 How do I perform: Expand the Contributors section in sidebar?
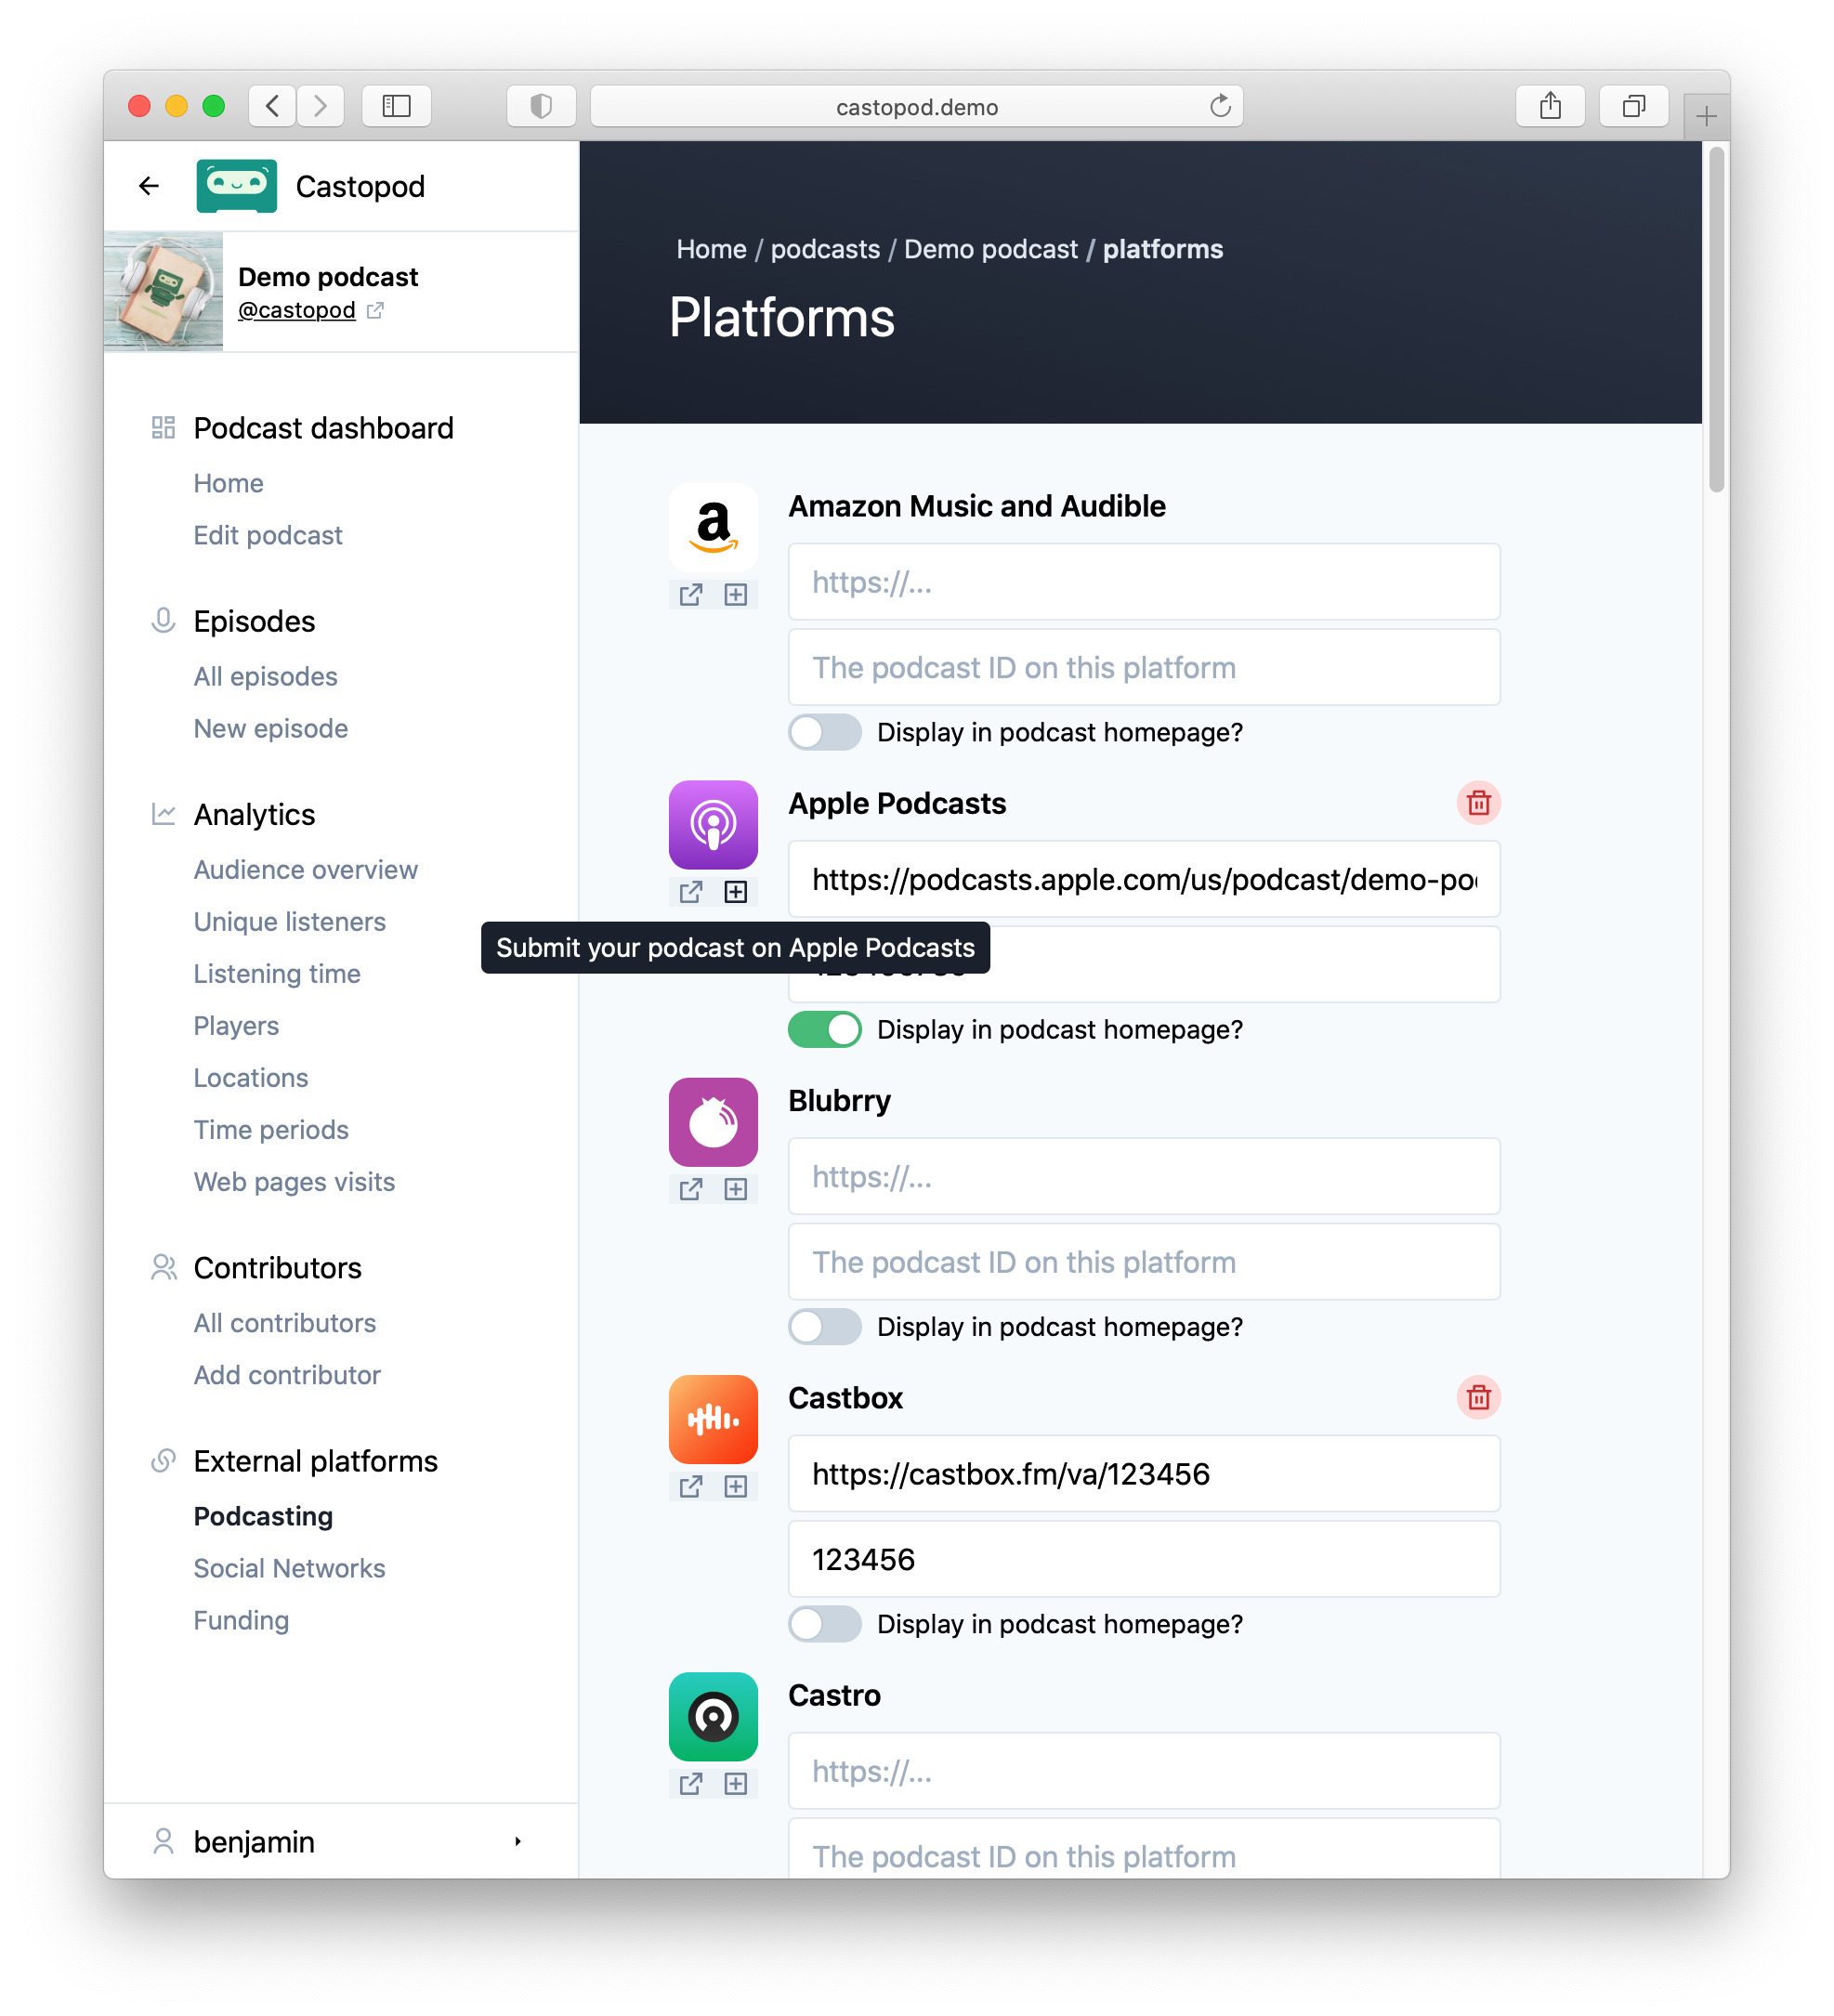278,1264
